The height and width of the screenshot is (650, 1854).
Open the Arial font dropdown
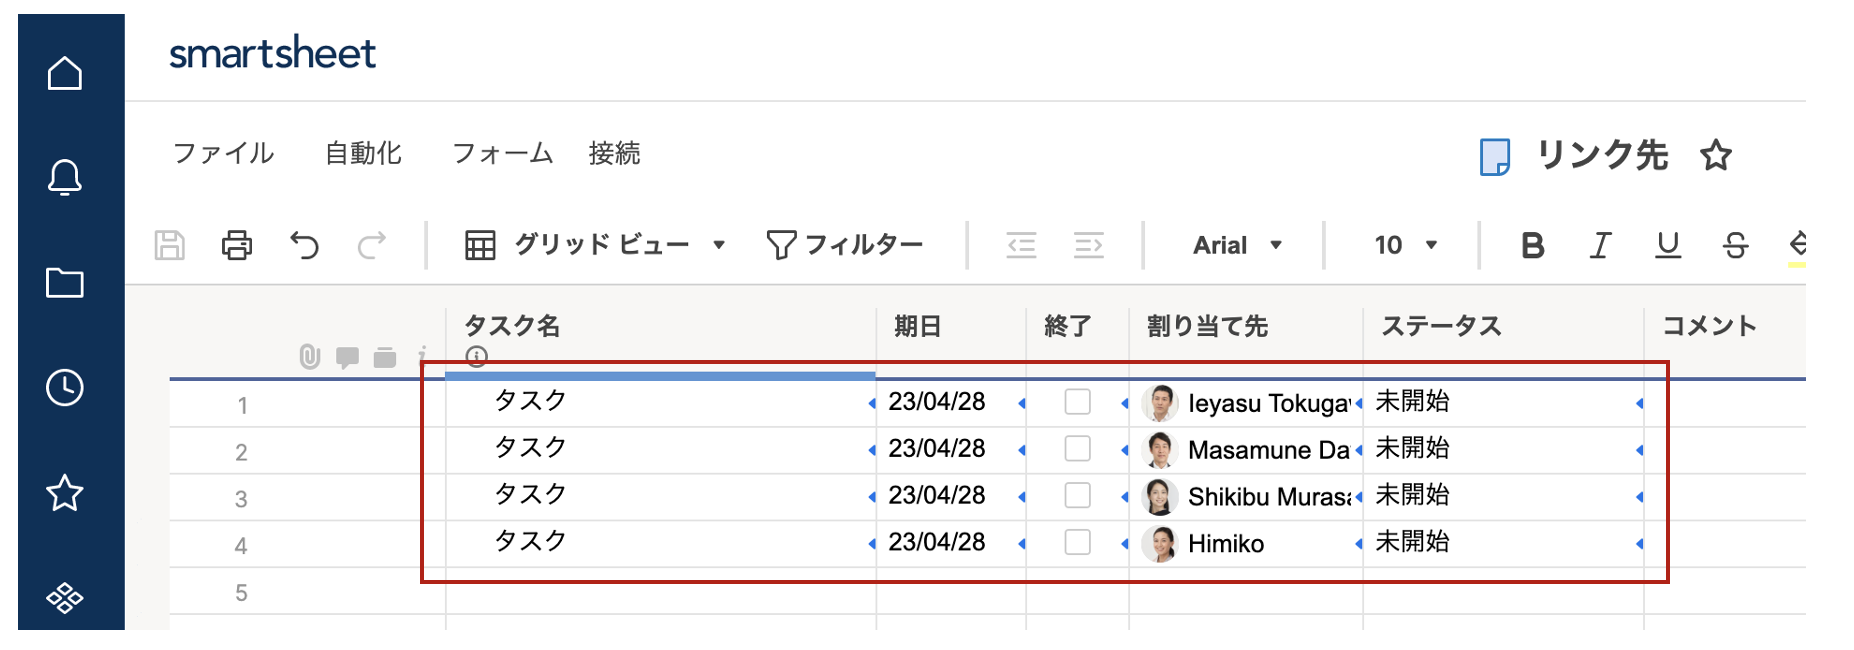pyautogui.click(x=1237, y=245)
